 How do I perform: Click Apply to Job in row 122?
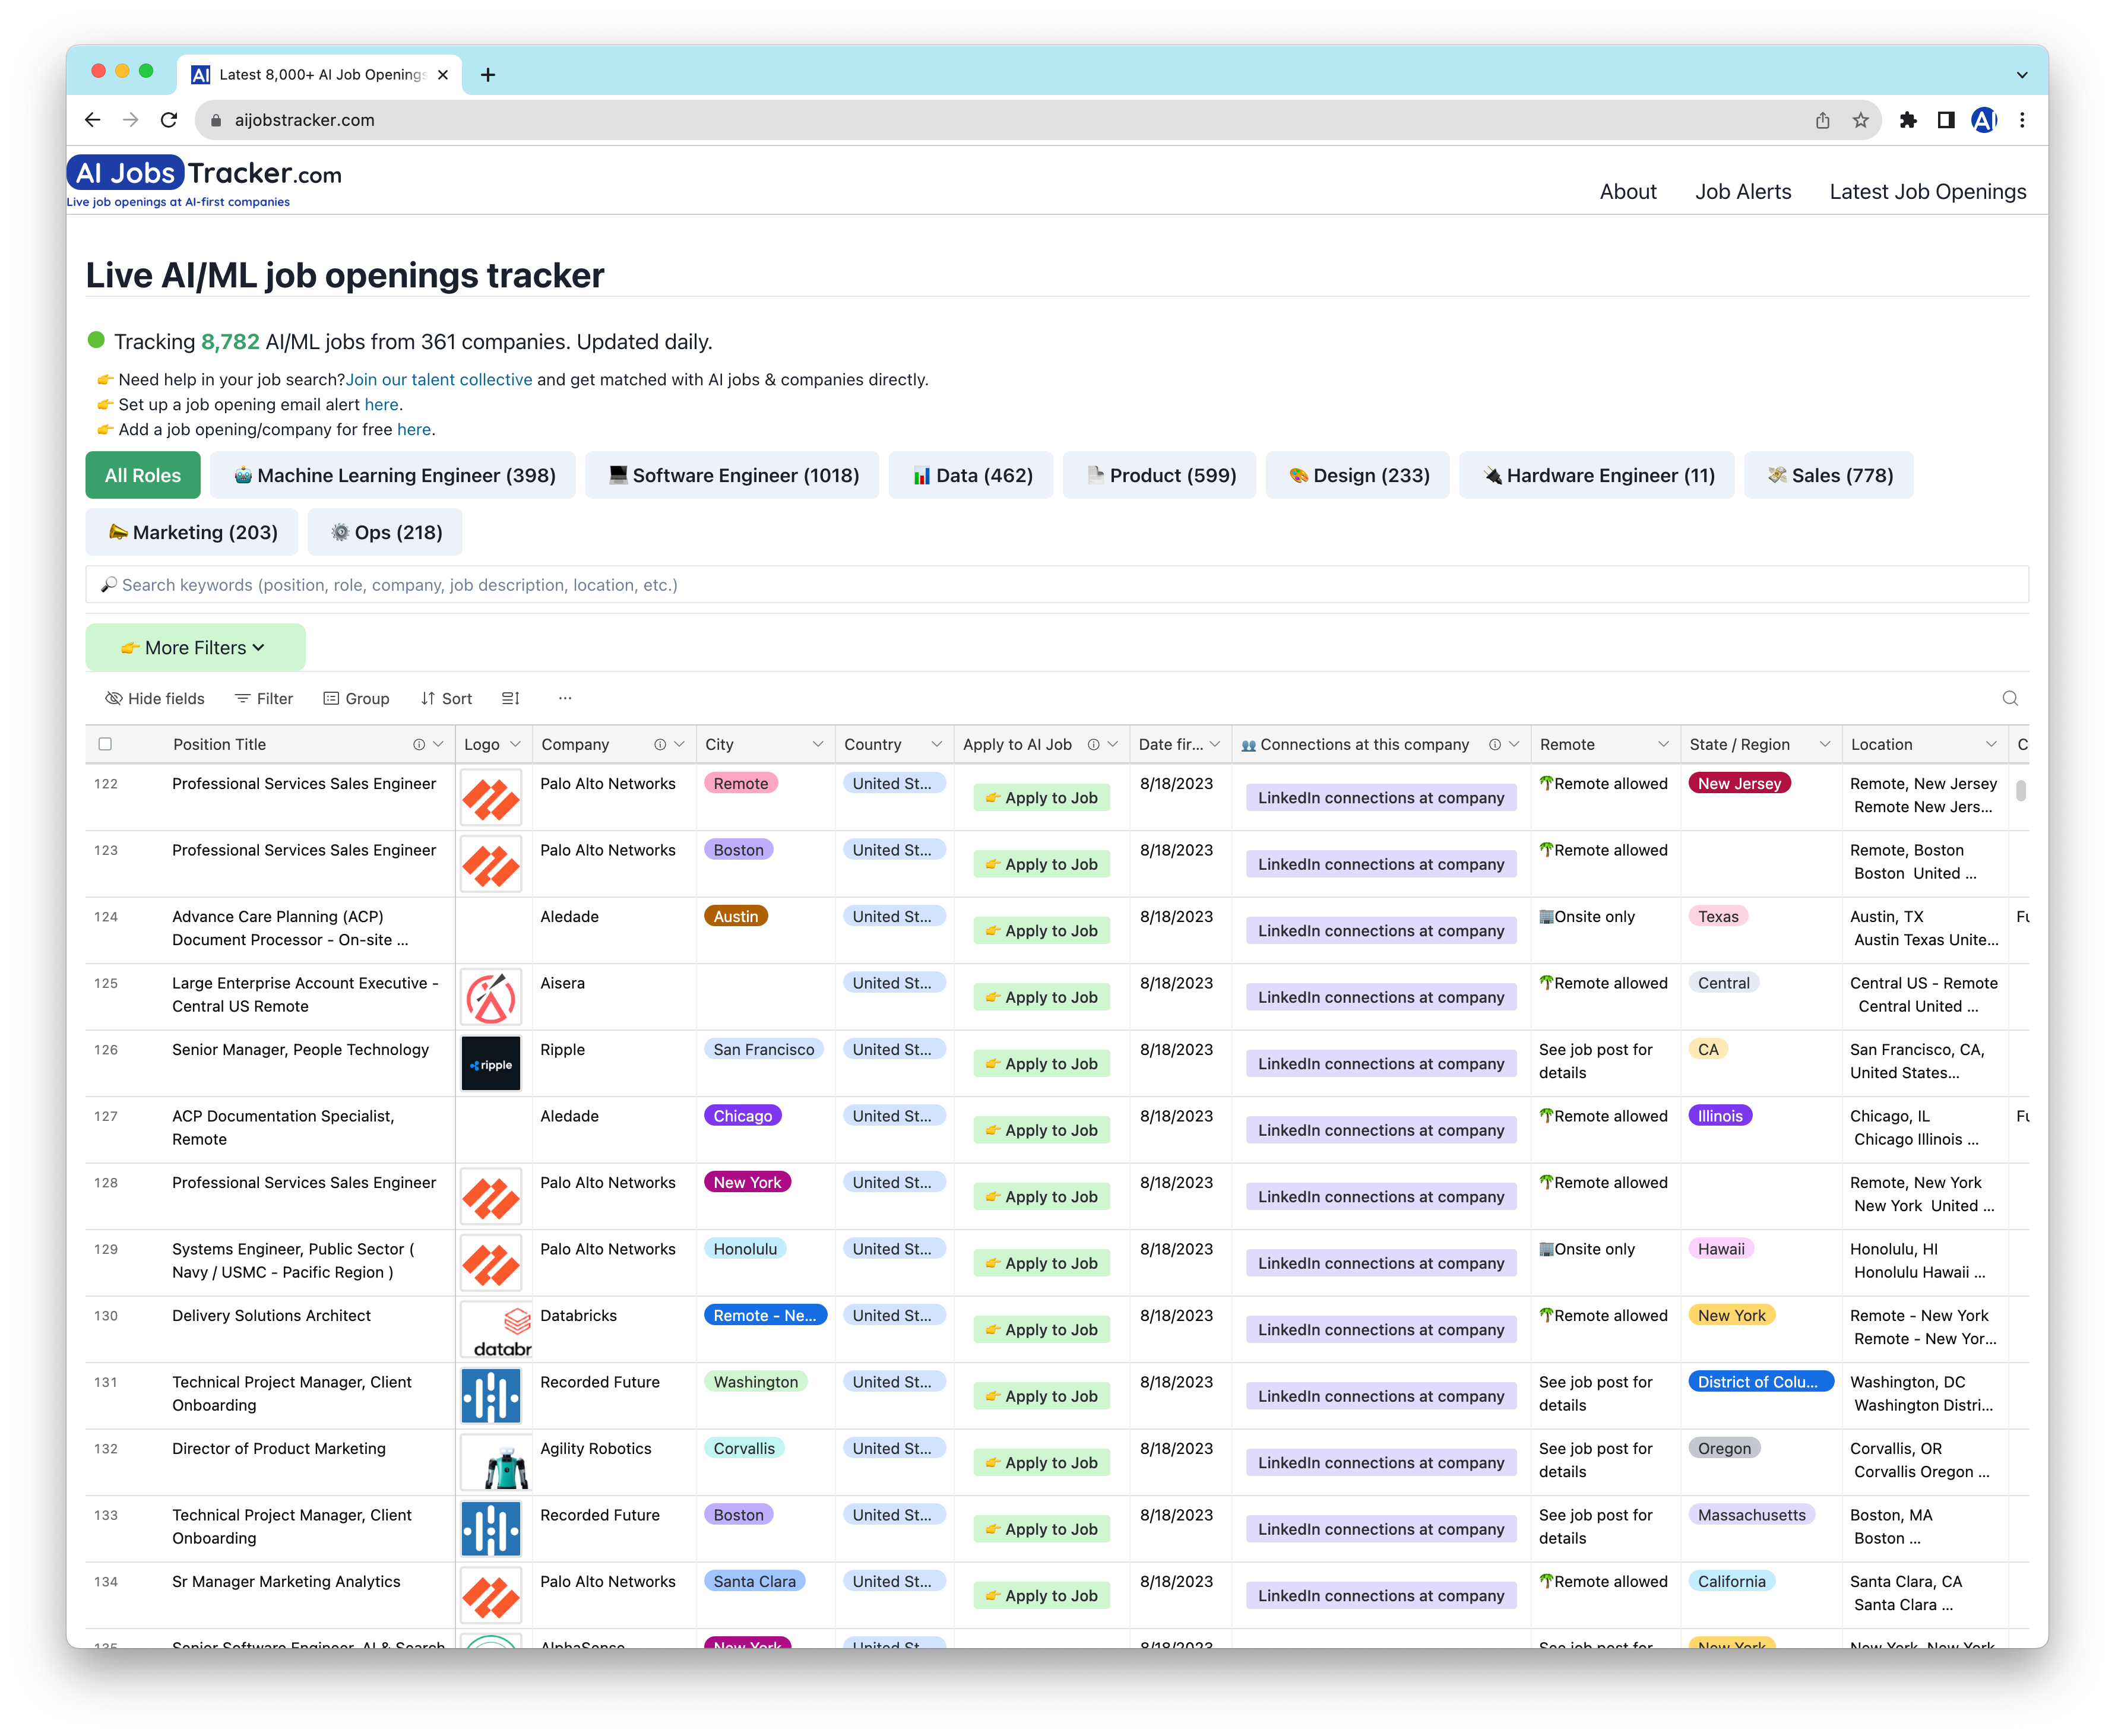click(x=1042, y=797)
